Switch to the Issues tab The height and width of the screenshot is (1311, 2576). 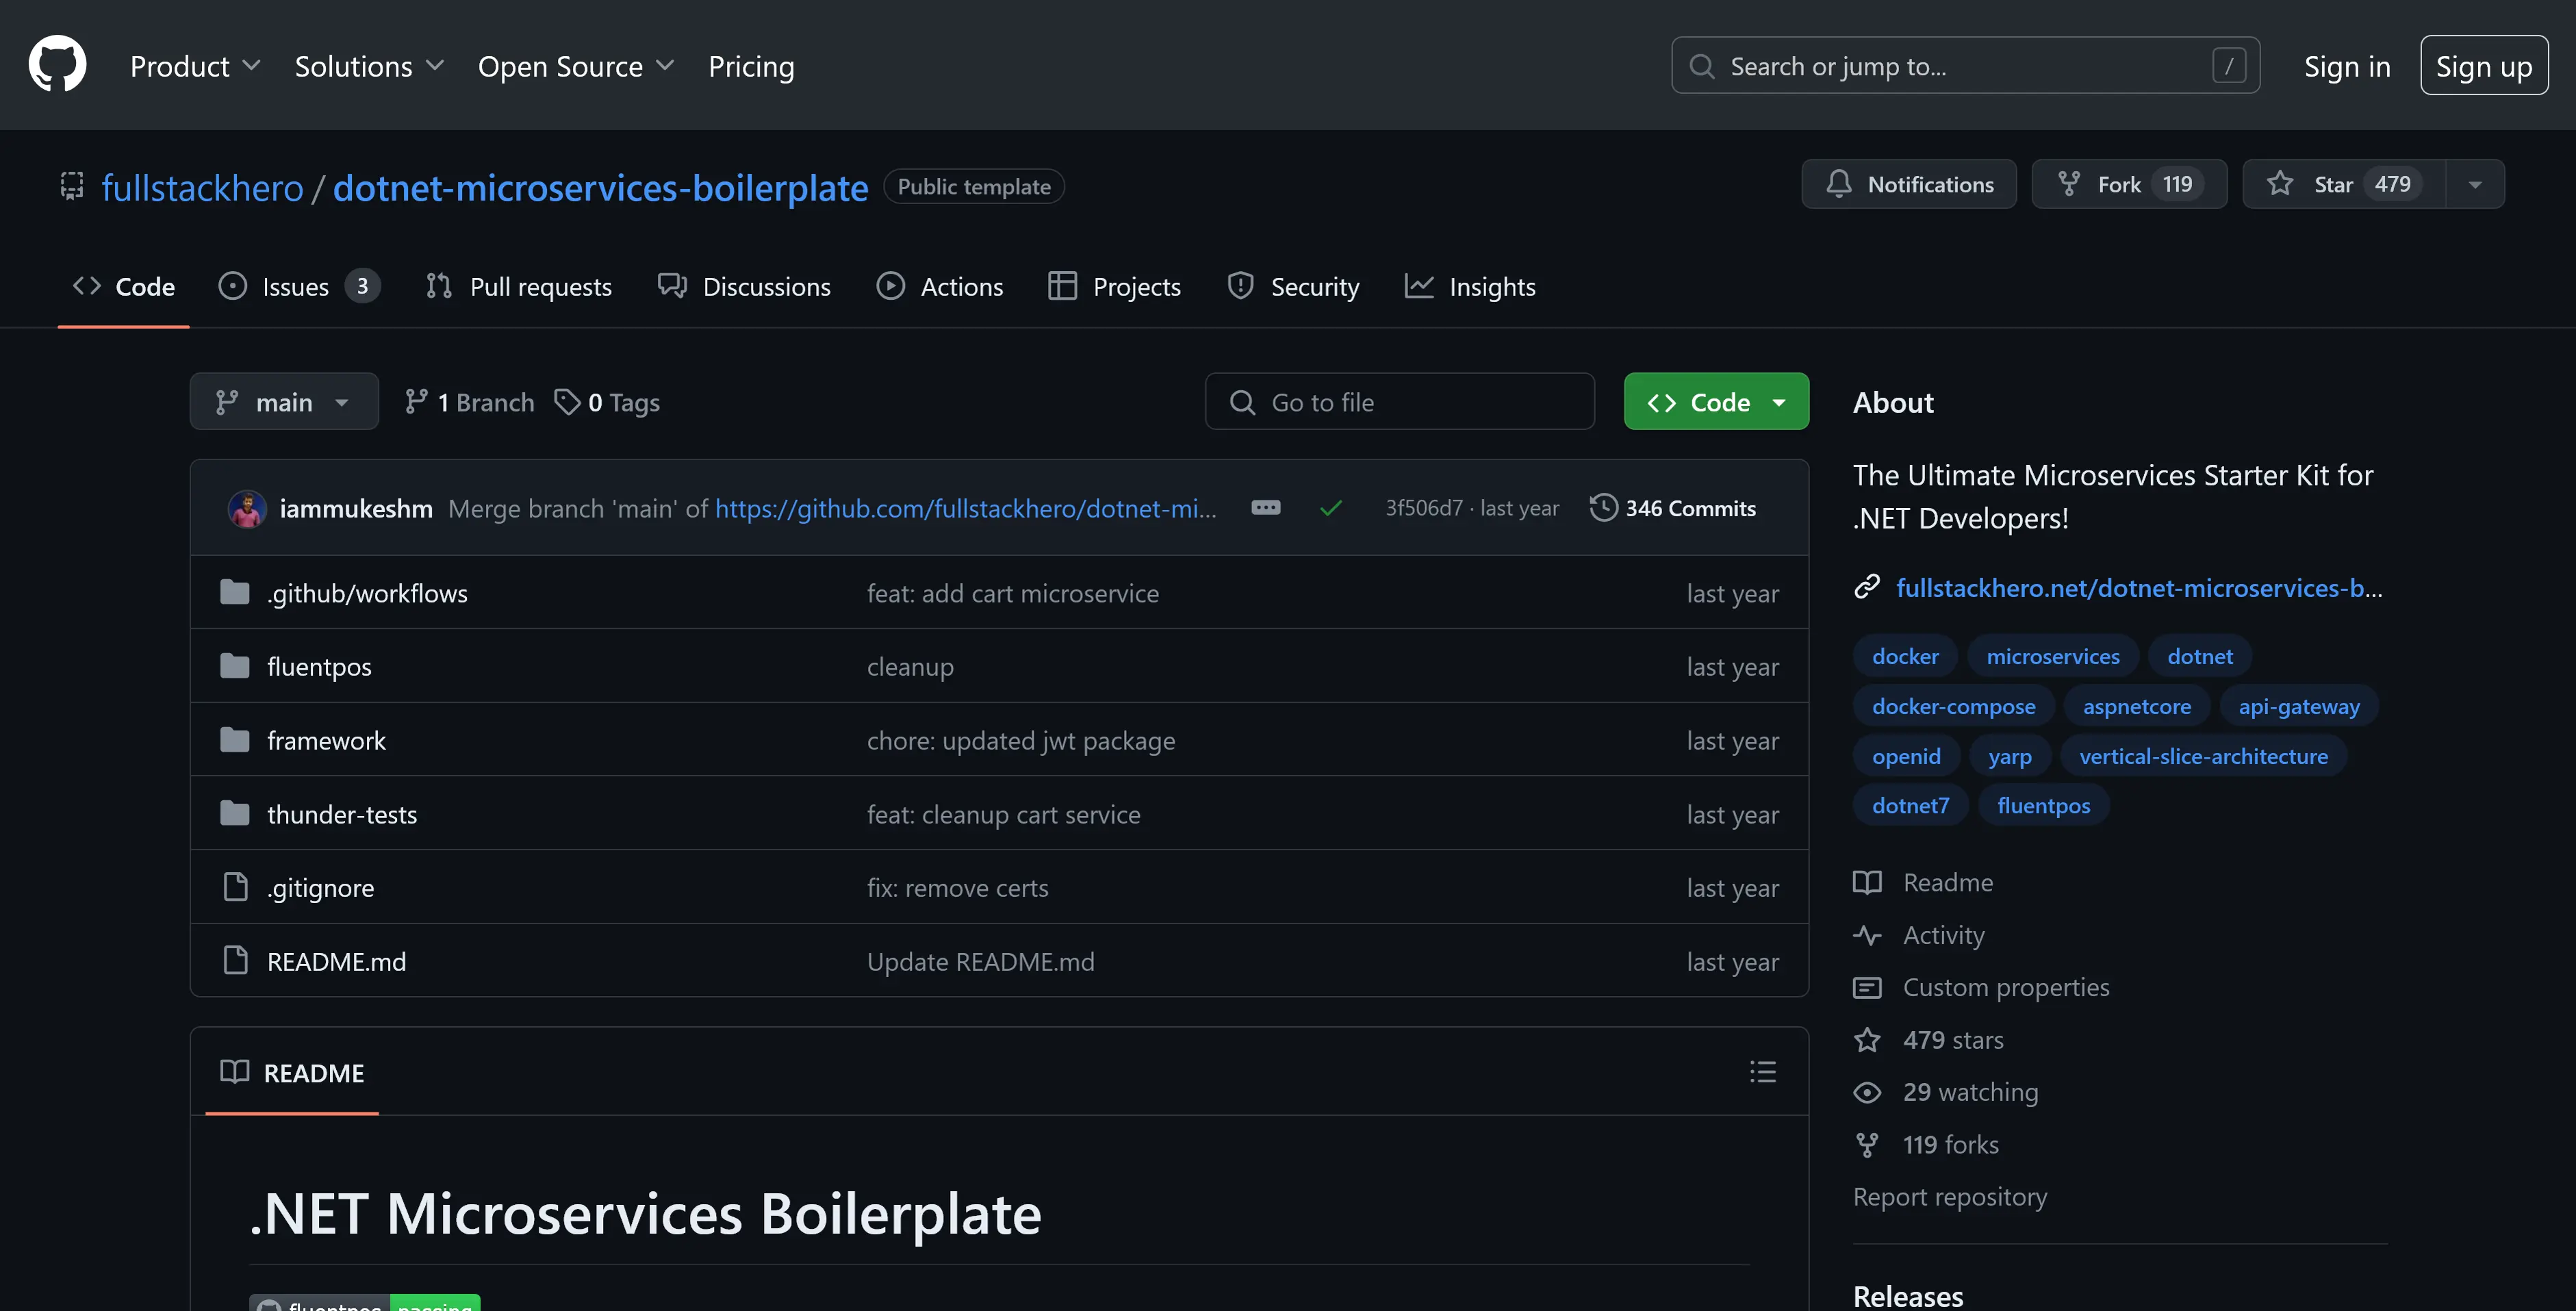297,287
